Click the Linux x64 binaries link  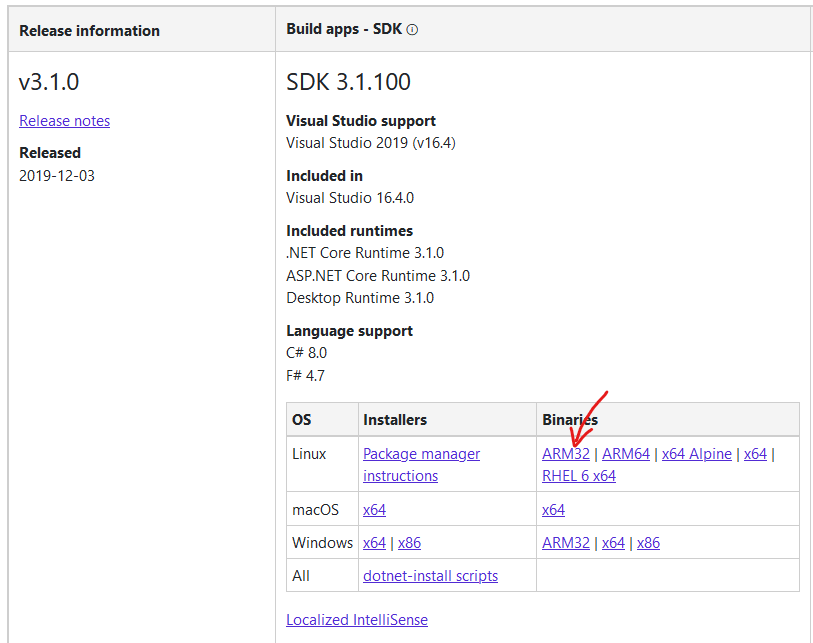[755, 454]
